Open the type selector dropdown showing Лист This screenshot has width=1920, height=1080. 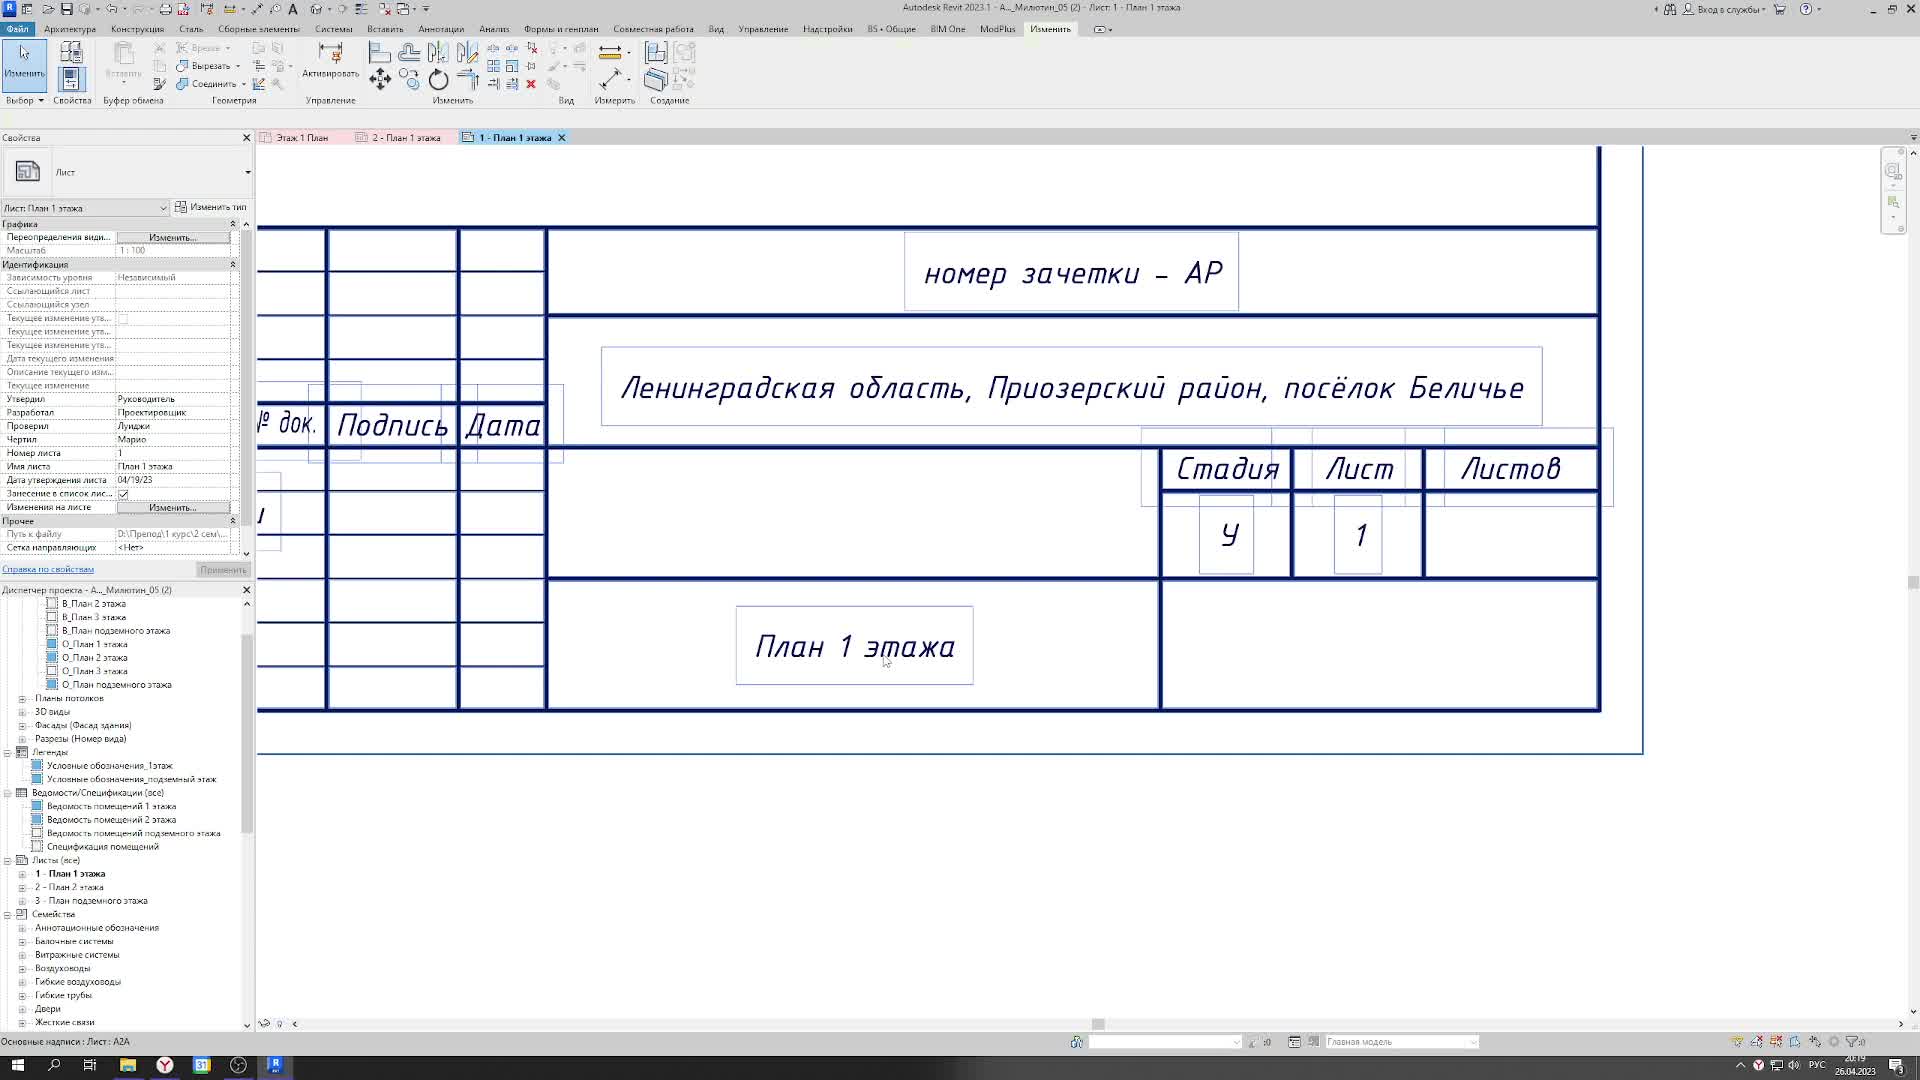pos(247,172)
